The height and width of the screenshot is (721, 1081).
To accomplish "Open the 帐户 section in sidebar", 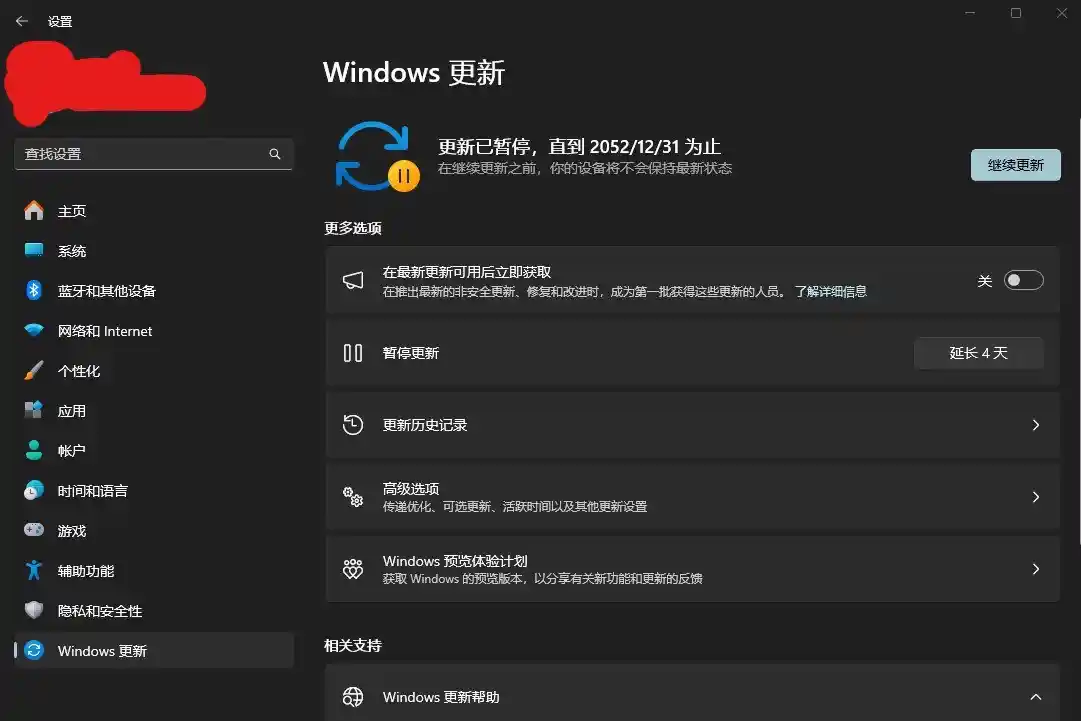I will 33,451.
